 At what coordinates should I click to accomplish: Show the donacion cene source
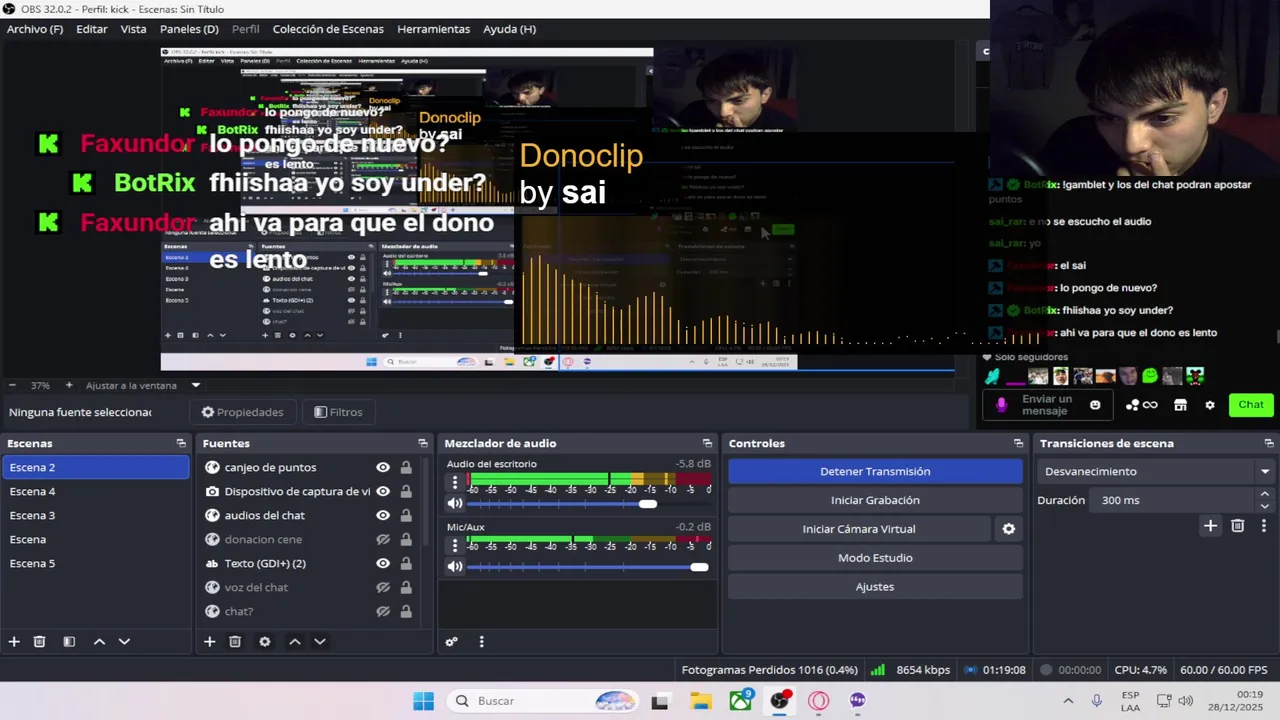click(383, 539)
